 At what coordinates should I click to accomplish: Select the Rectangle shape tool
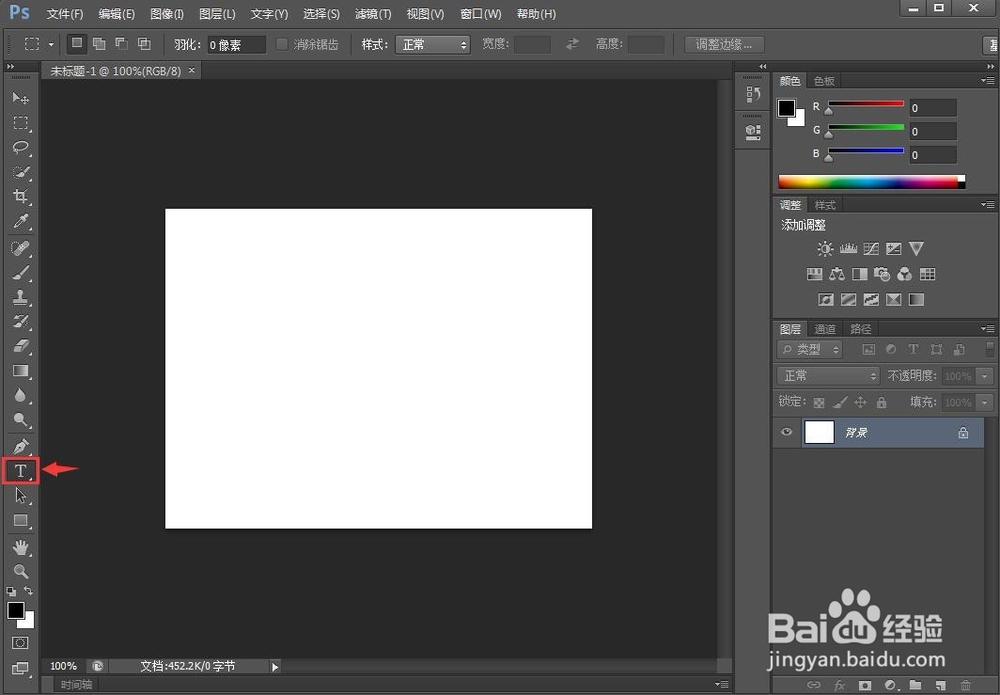20,520
